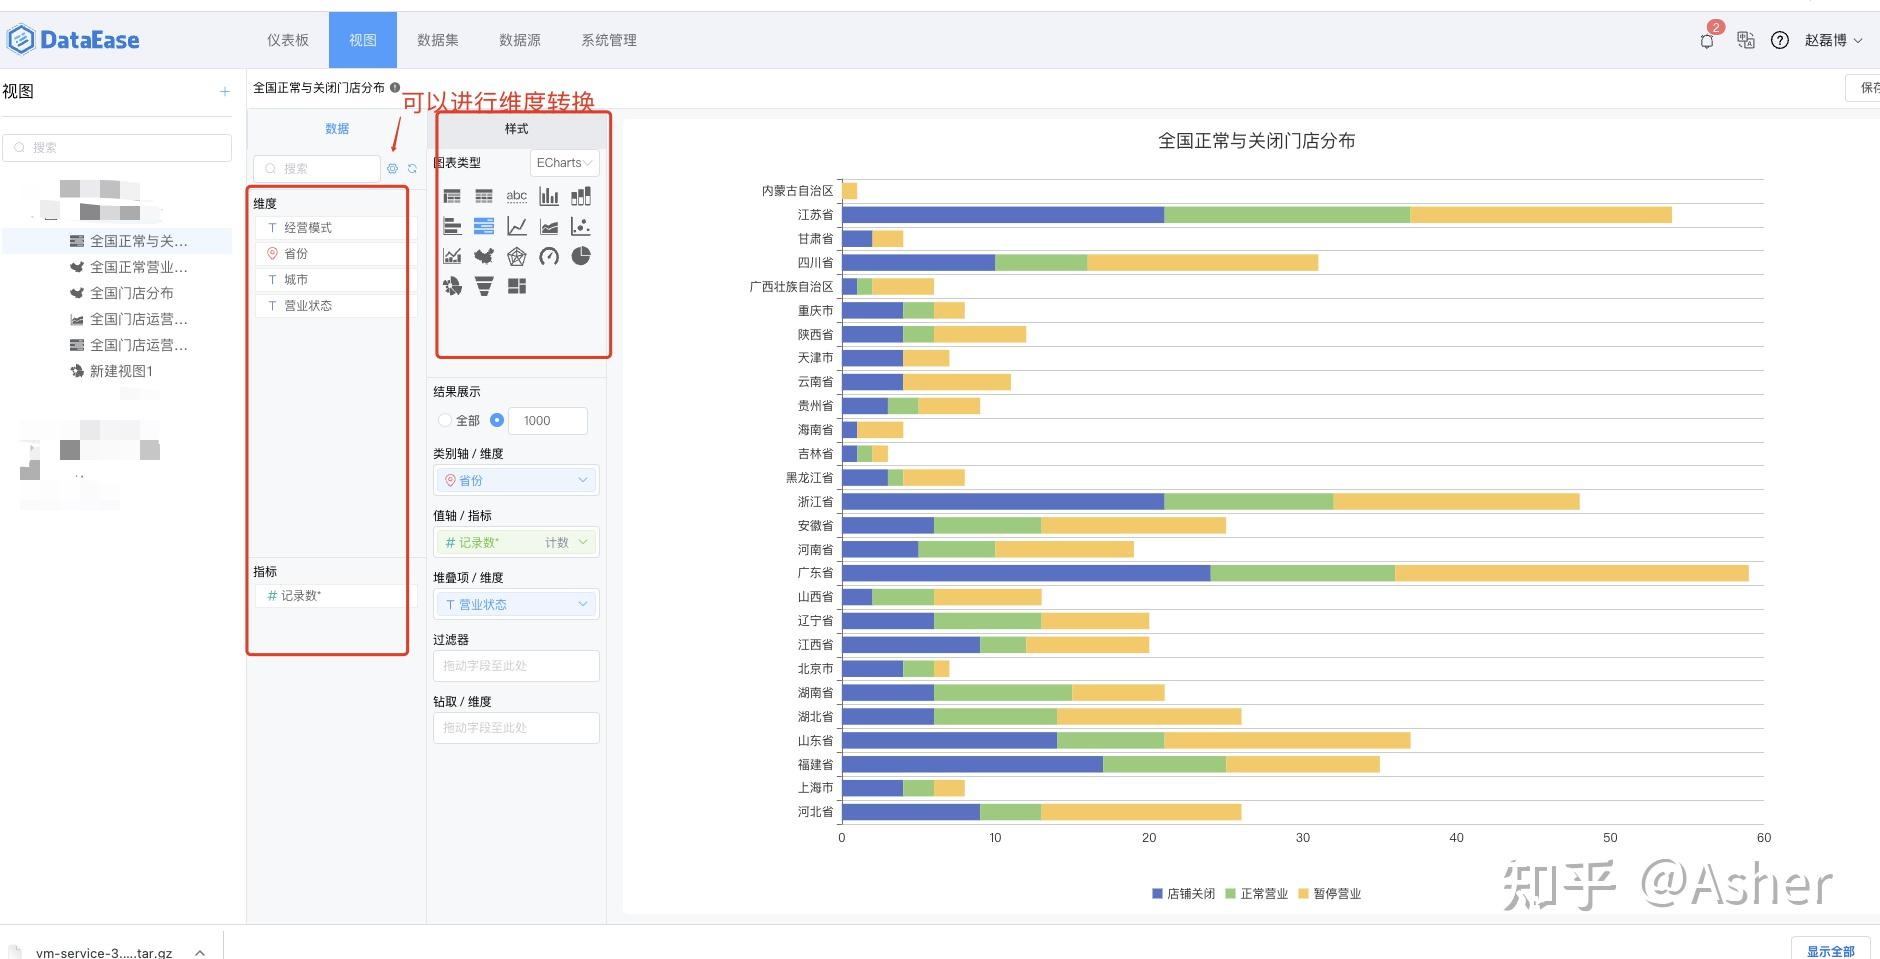Image resolution: width=1880 pixels, height=959 pixels.
Task: Select the 全部 radio button under 结果展示
Action: (444, 420)
